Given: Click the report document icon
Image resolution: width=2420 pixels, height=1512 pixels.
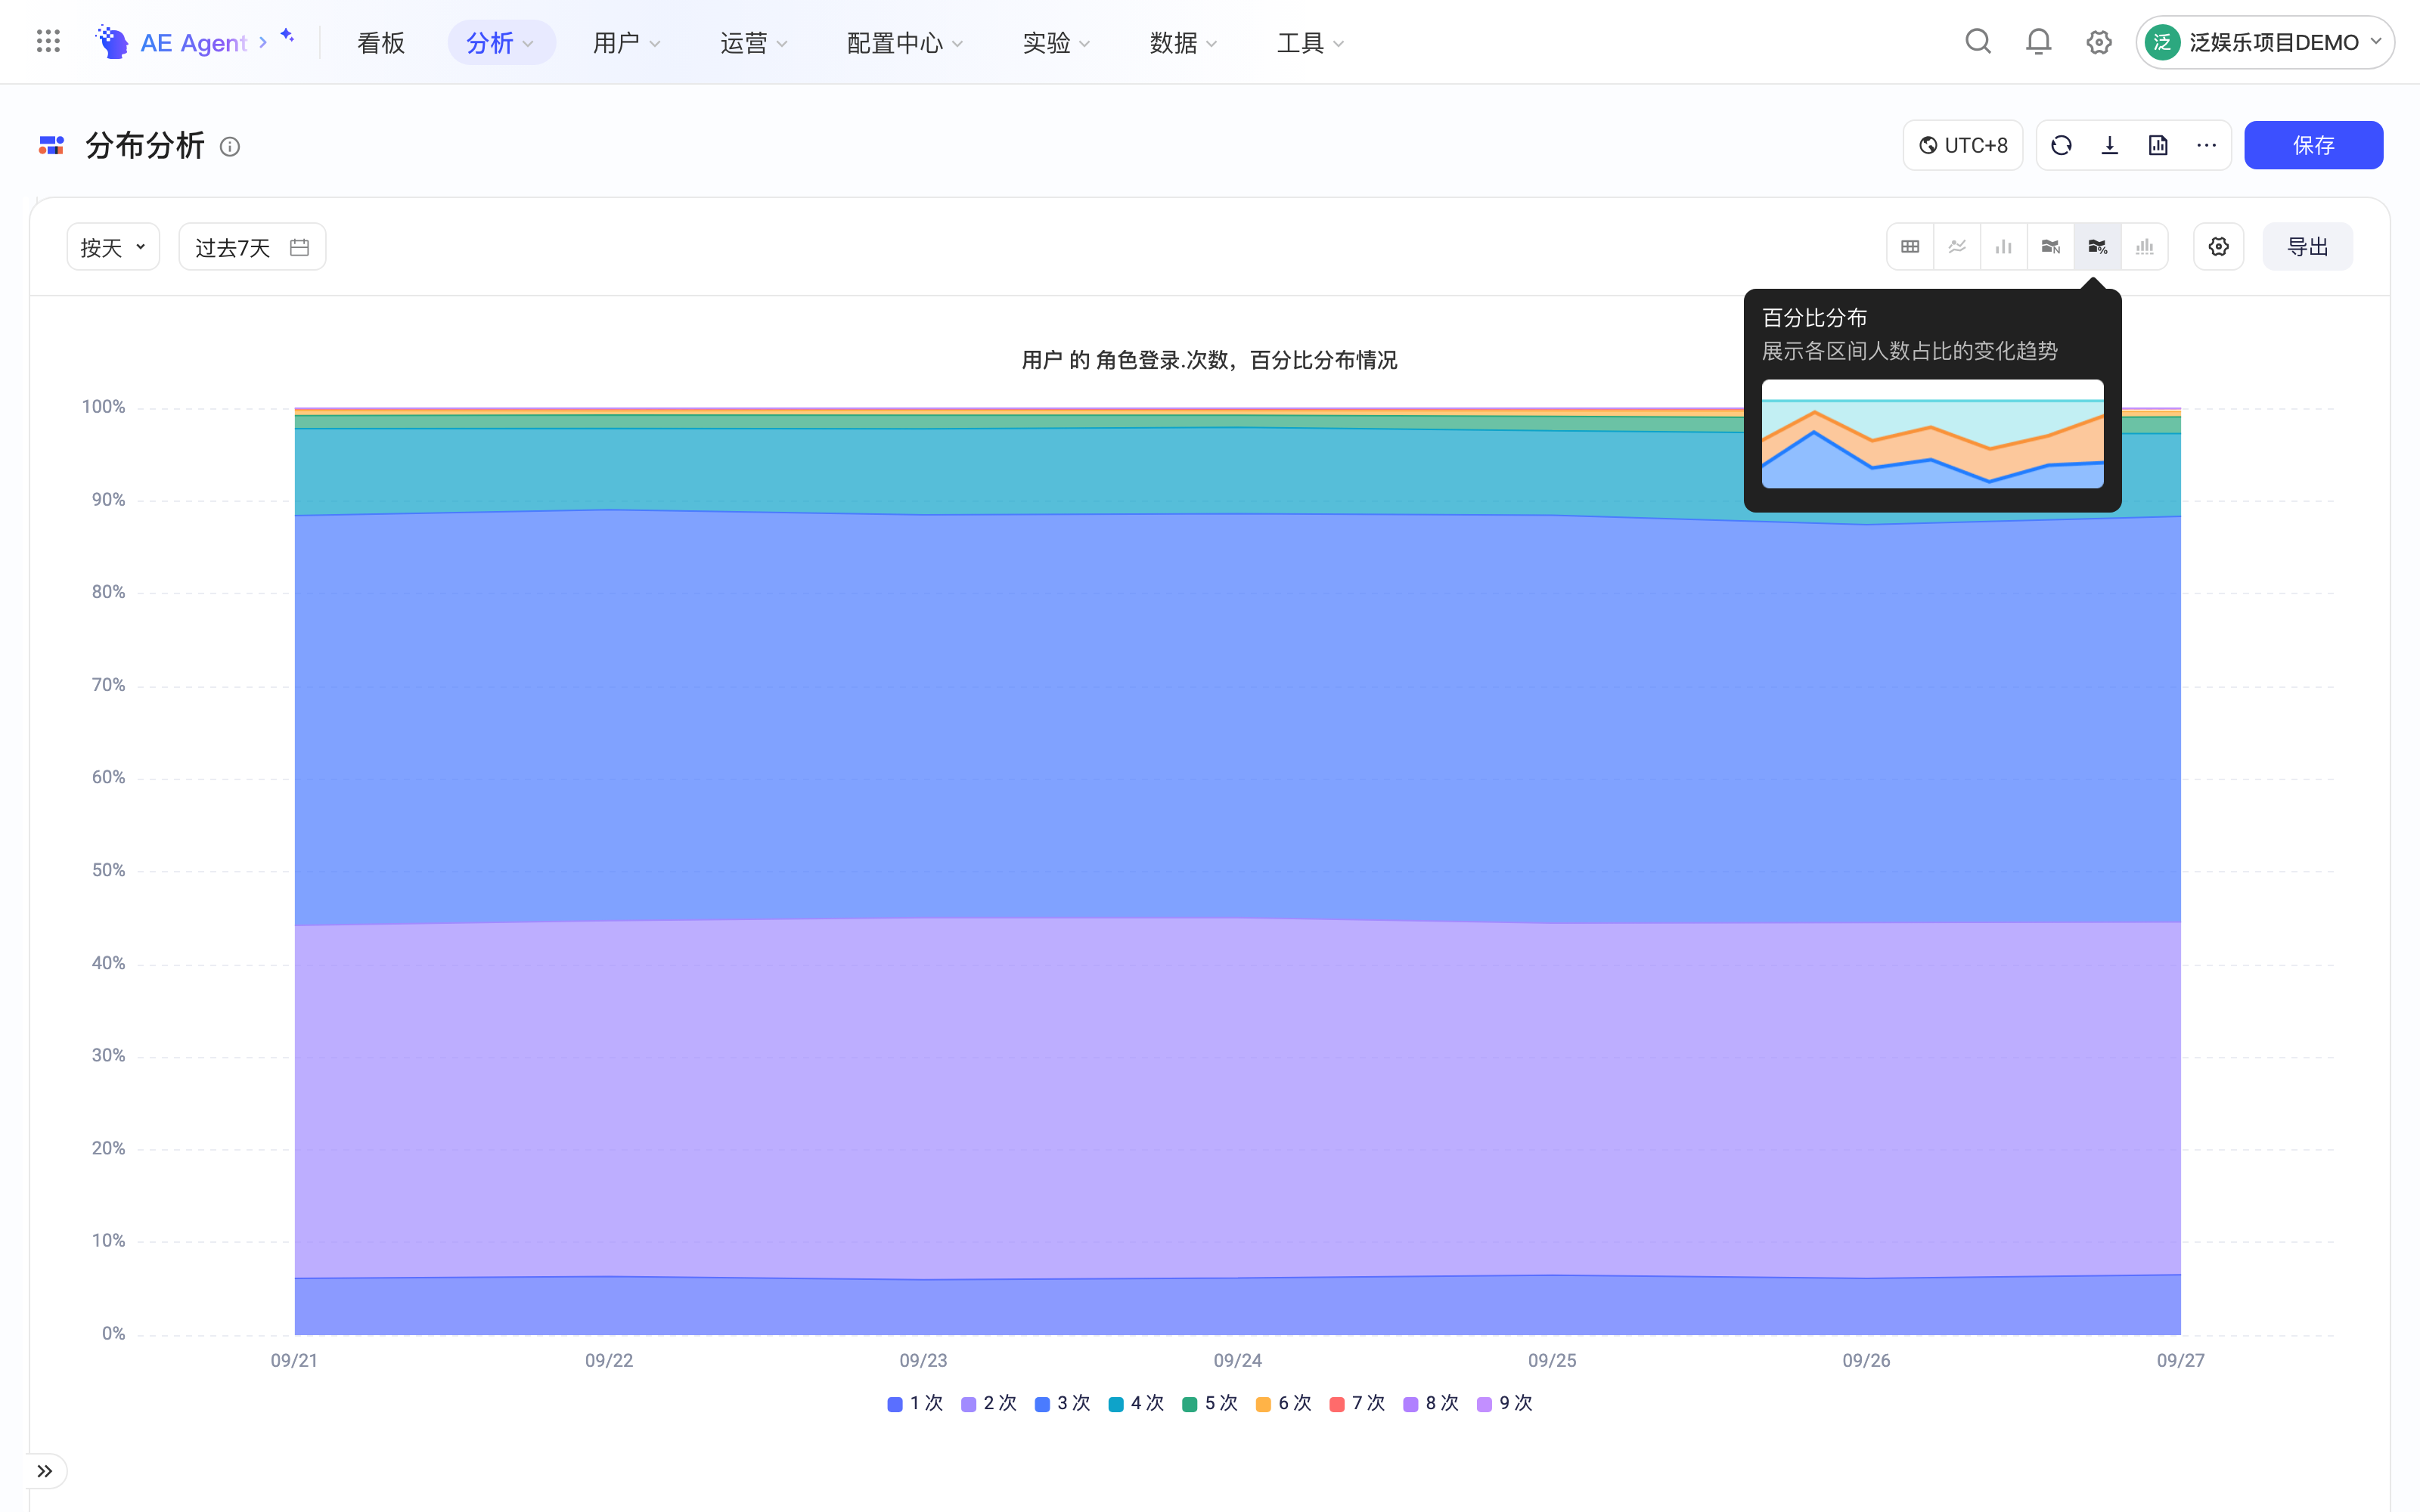Looking at the screenshot, I should click(2158, 146).
